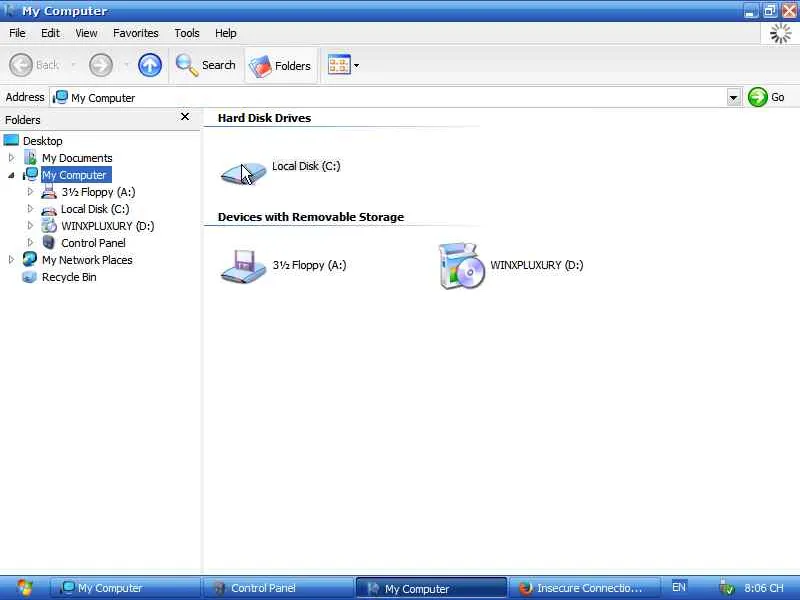
Task: Open the Views dropdown arrow
Action: tap(357, 65)
